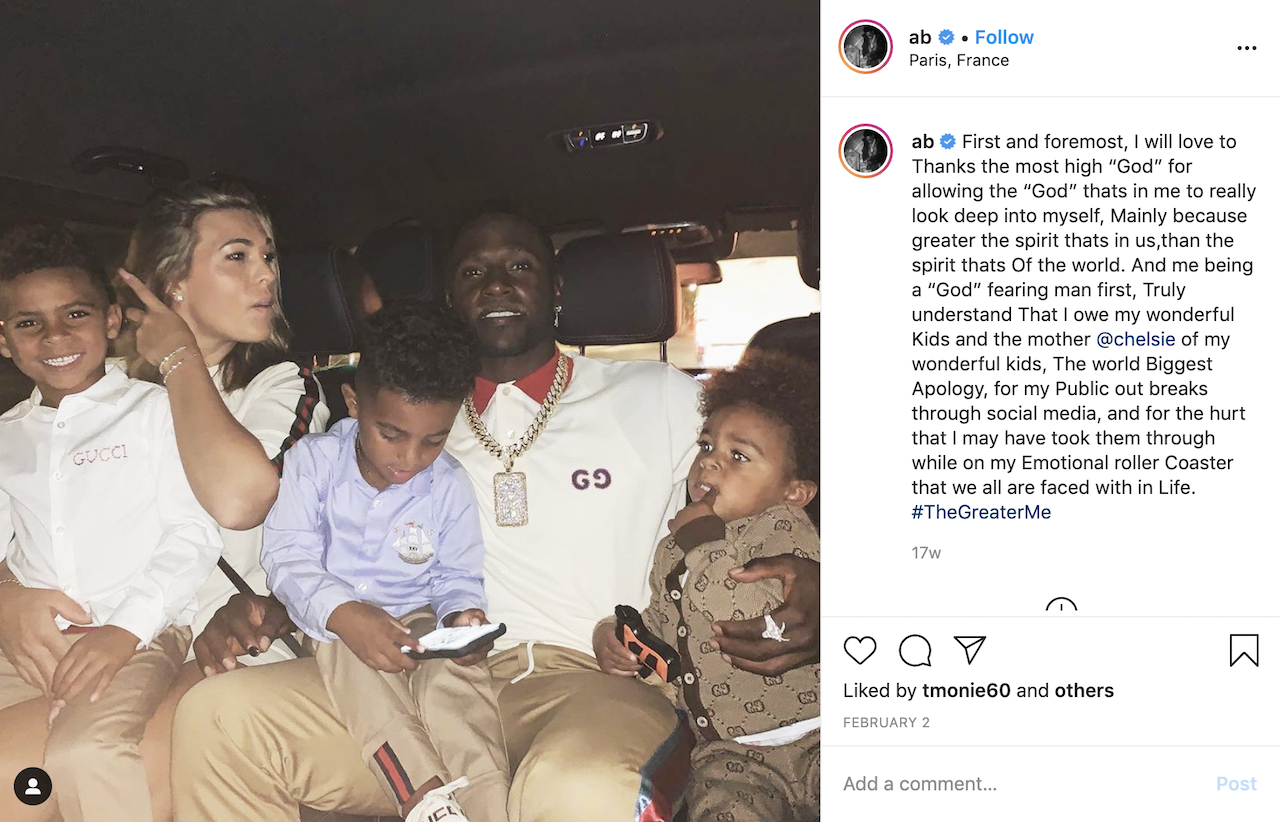Open tmonie60 profile from likes
Screen dimensions: 1280x822
tap(968, 690)
